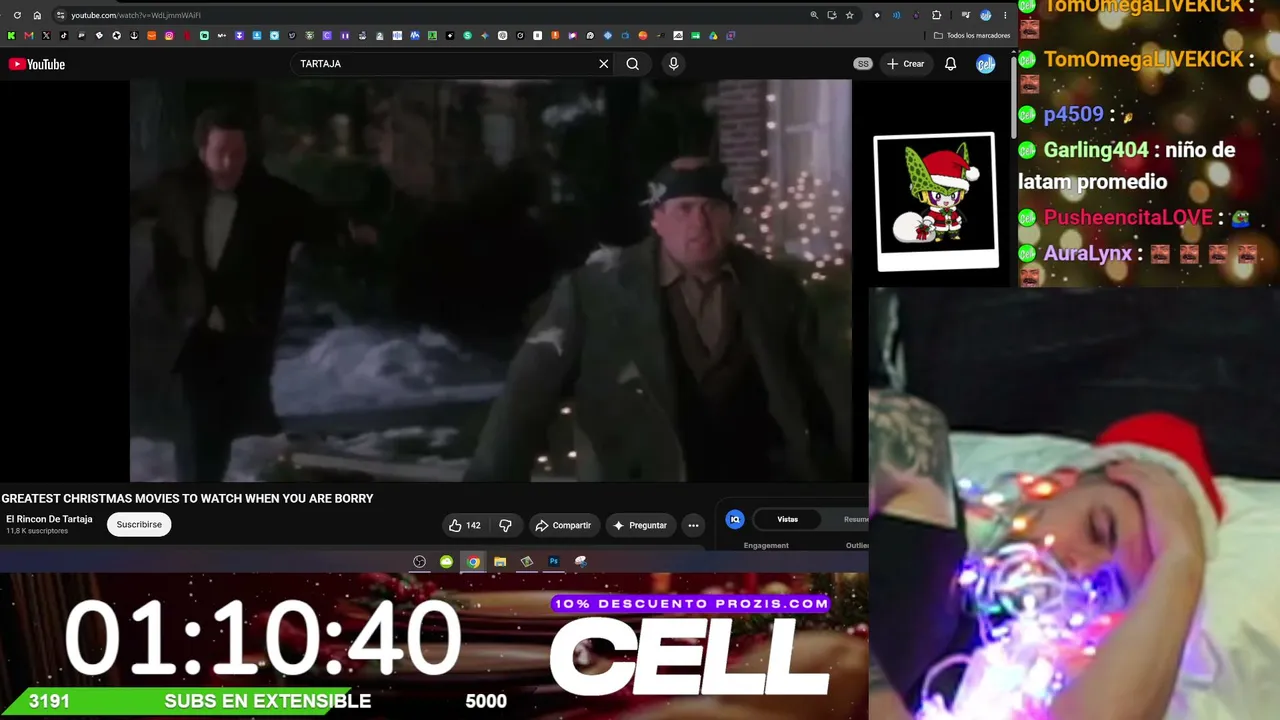Click the blue IQ extension icon

tap(735, 519)
